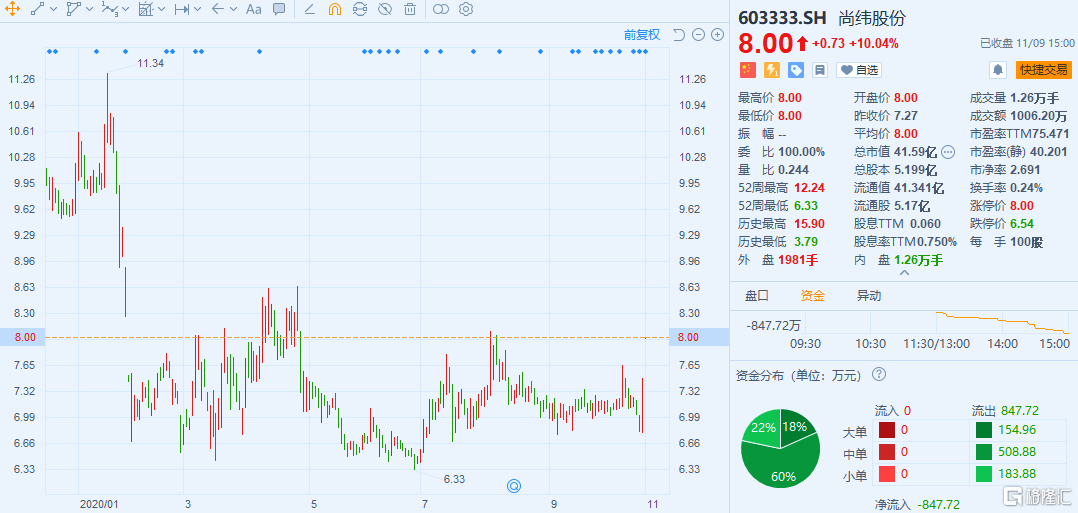Screen dimensions: 1078x513
Task: Click 成交额 1006.20万 value
Action: pyautogui.click(x=1039, y=116)
